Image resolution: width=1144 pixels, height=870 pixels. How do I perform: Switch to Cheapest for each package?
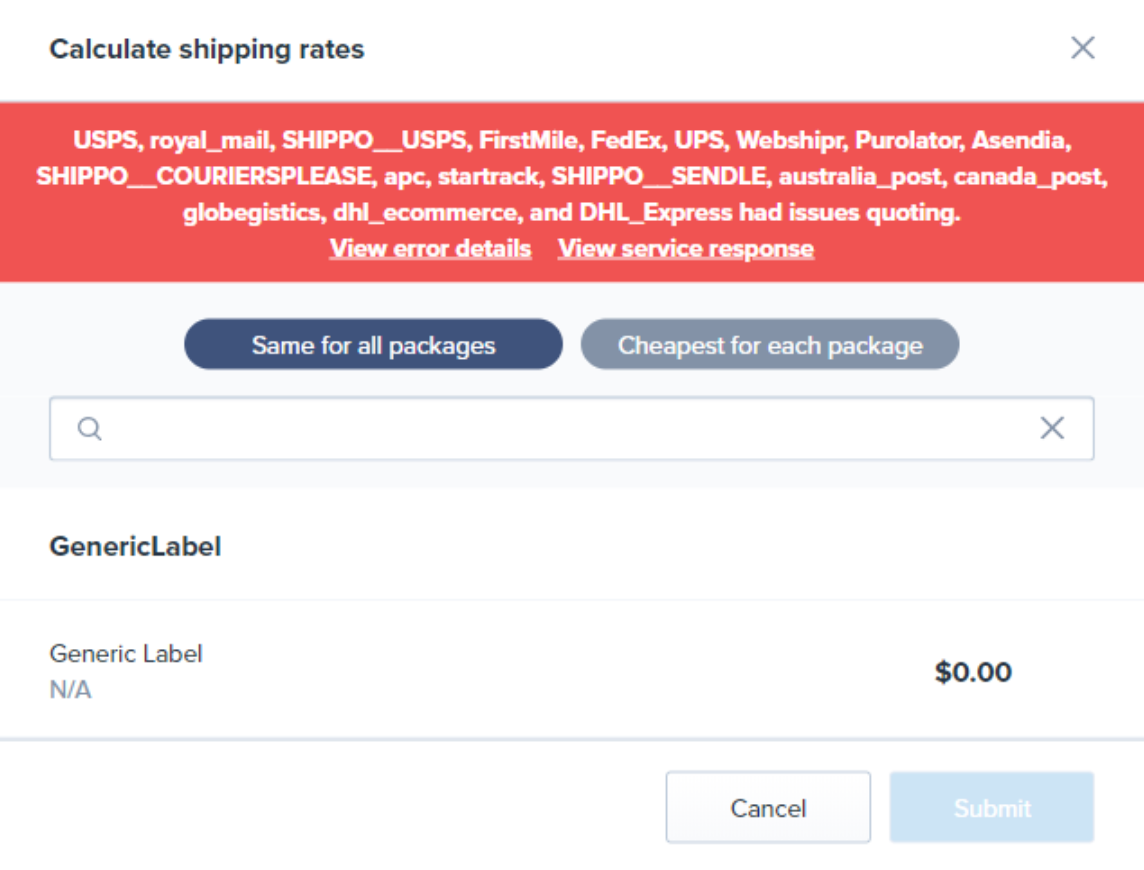coord(769,345)
